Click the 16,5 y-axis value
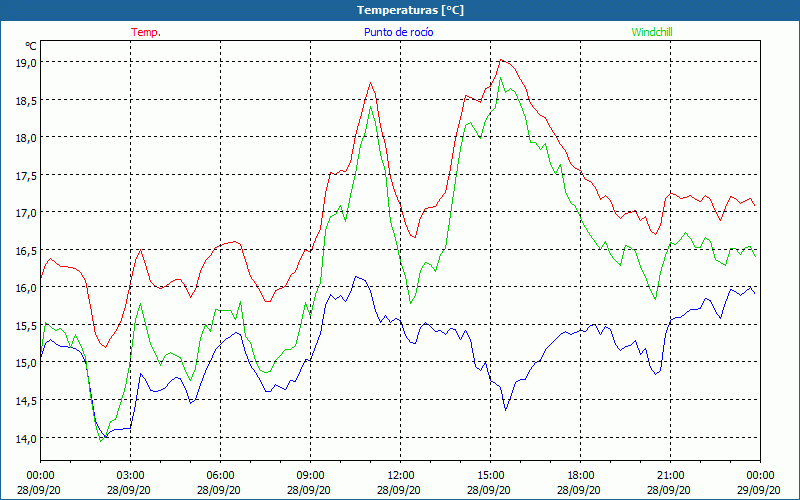 coord(27,250)
